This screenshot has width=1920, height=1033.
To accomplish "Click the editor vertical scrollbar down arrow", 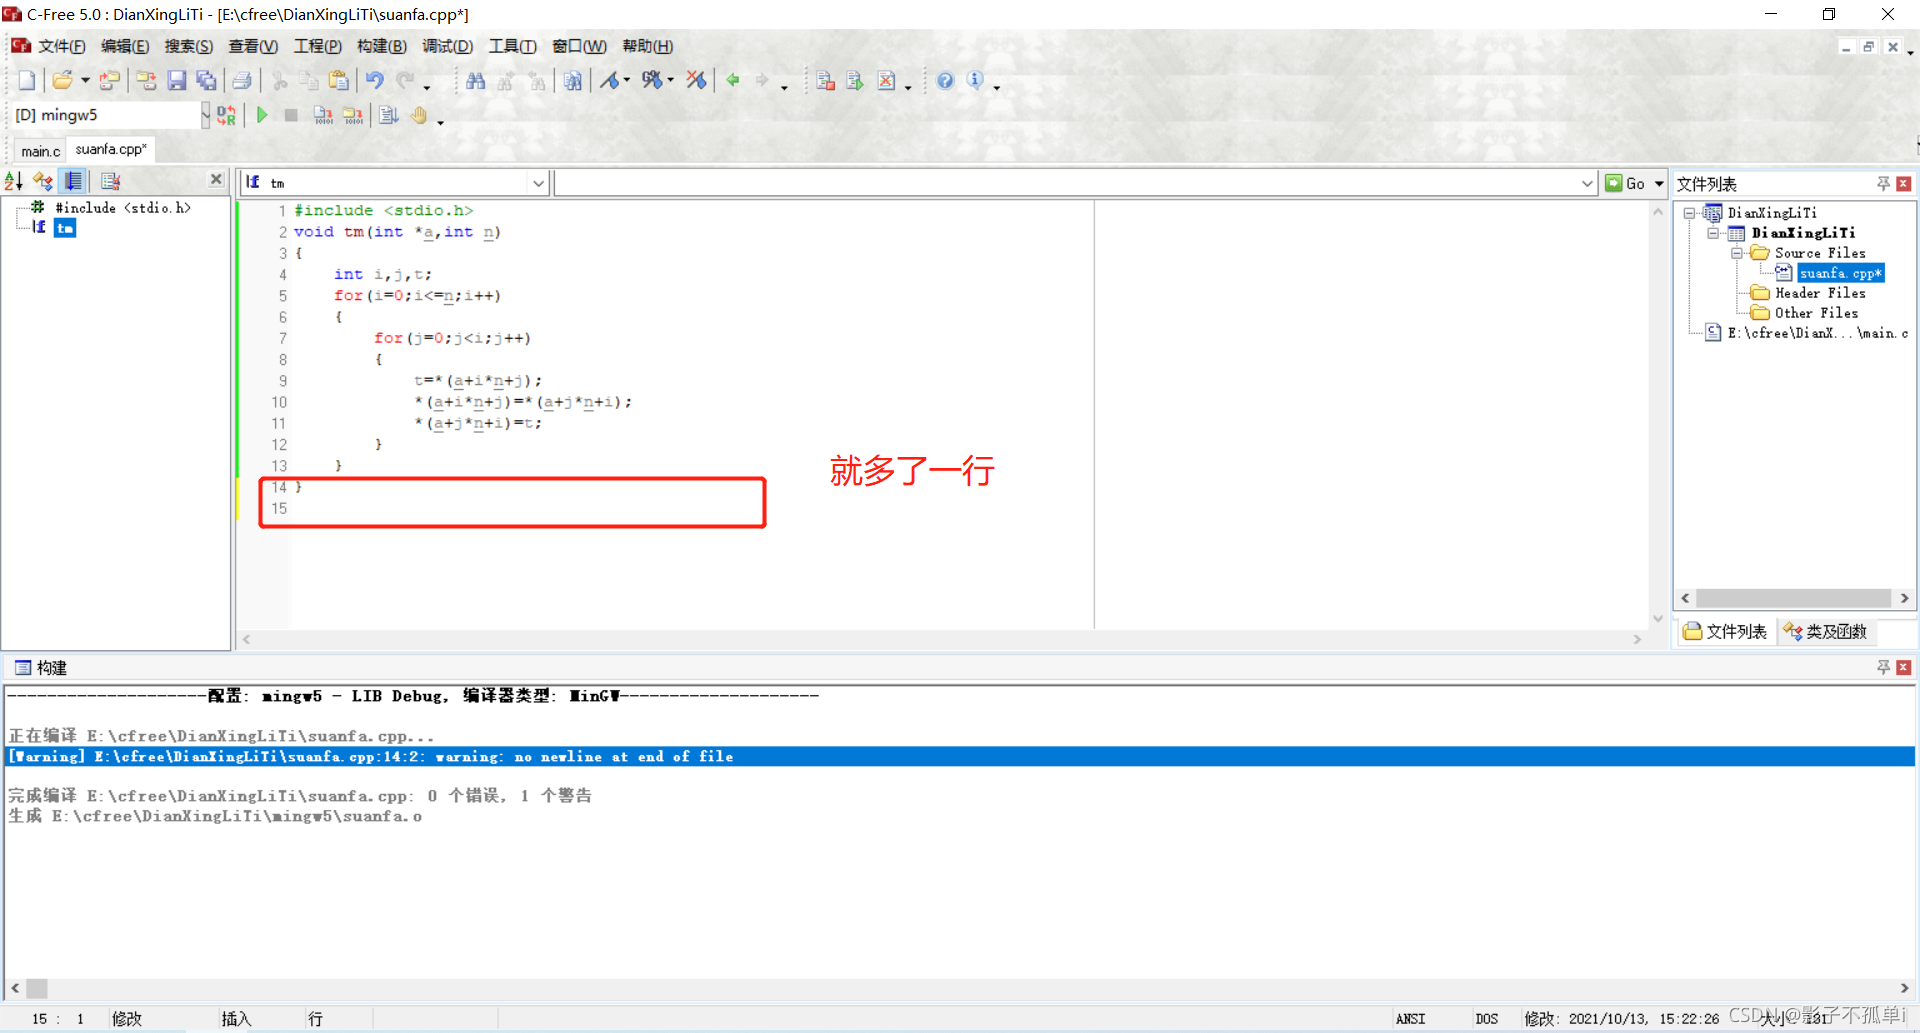I will coord(1658,619).
